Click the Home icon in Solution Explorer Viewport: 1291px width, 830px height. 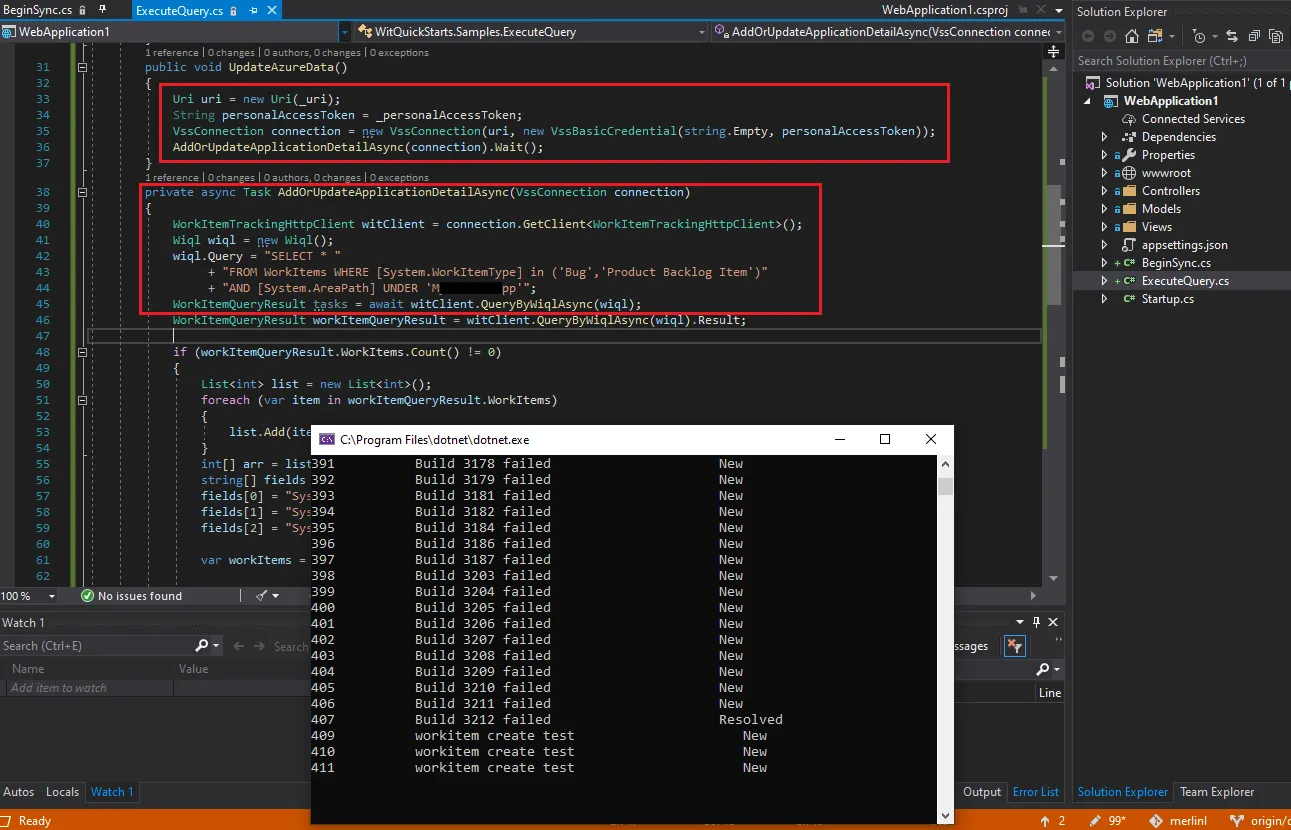point(1131,37)
